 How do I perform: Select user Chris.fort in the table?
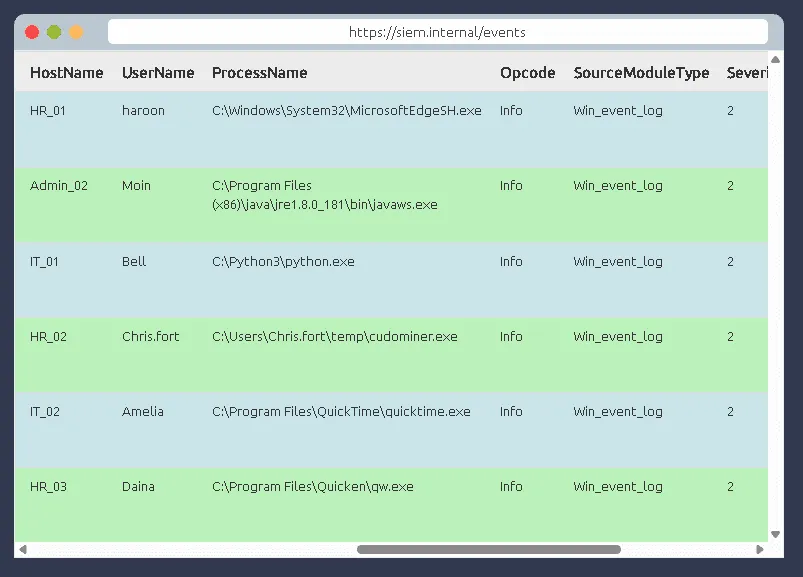[x=150, y=337]
